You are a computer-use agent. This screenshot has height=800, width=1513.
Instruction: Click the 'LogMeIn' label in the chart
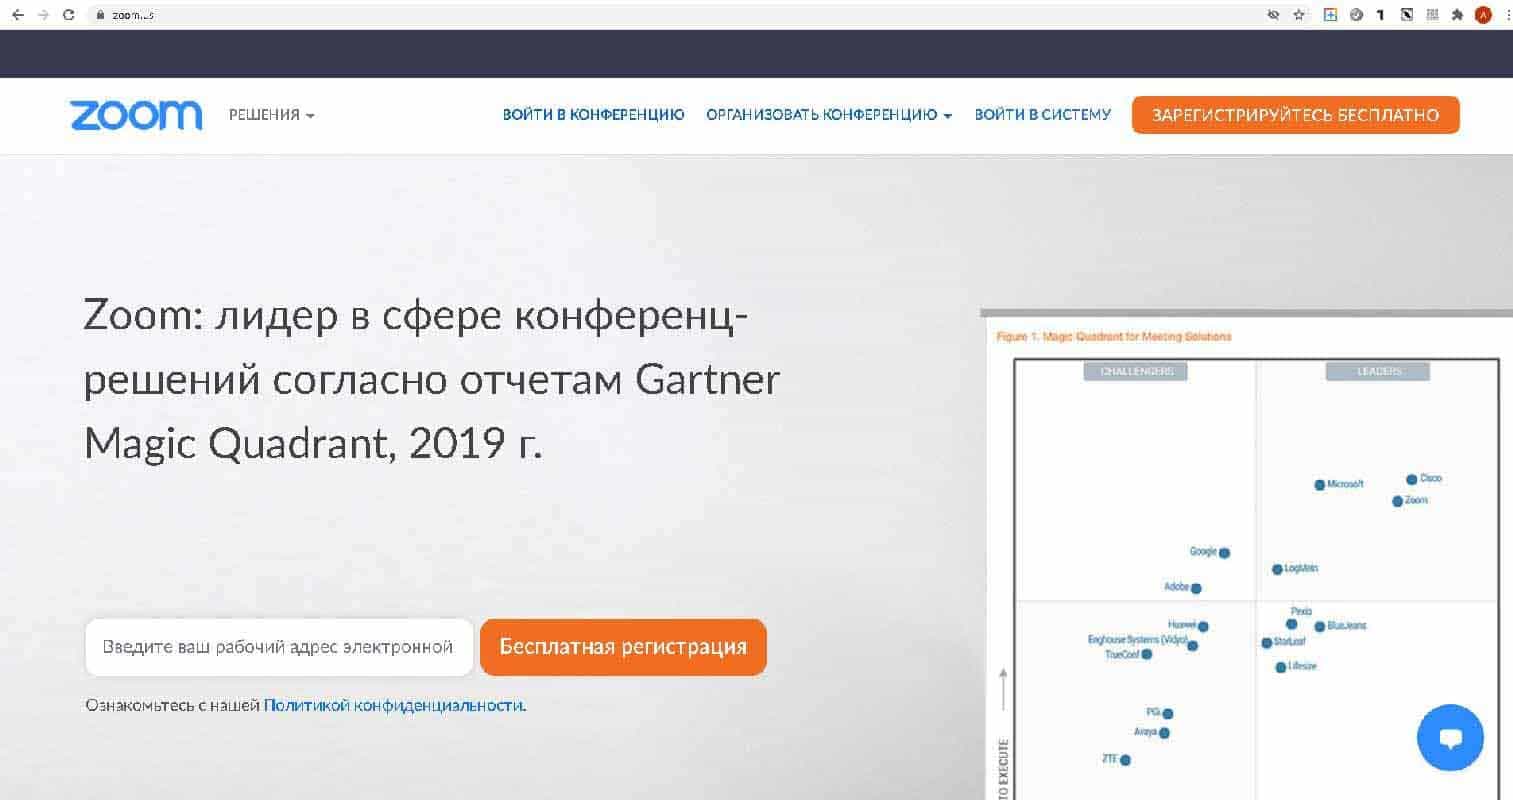[1301, 568]
